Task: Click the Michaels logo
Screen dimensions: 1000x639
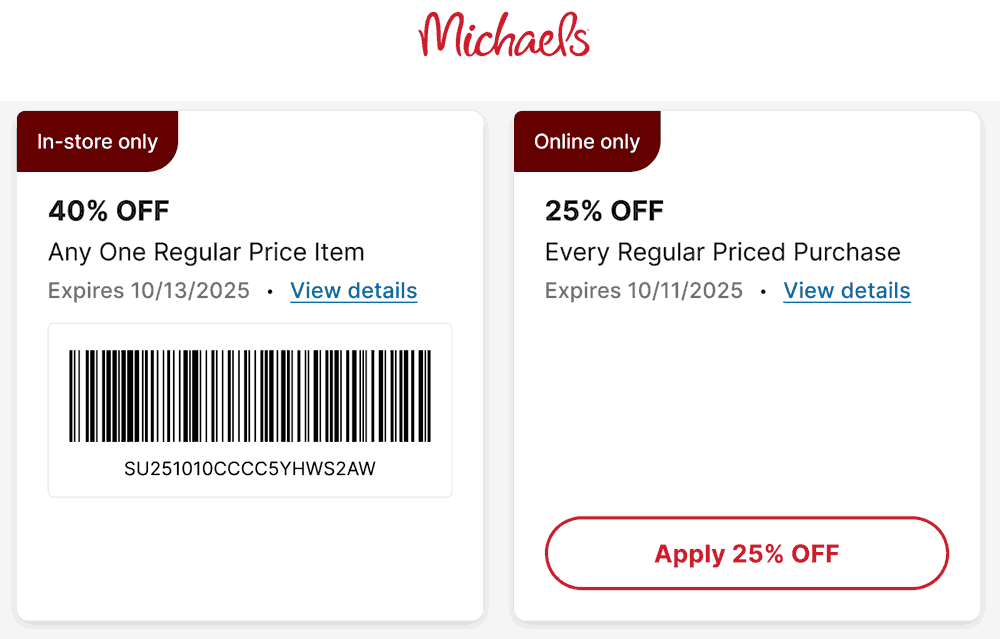Action: (504, 35)
